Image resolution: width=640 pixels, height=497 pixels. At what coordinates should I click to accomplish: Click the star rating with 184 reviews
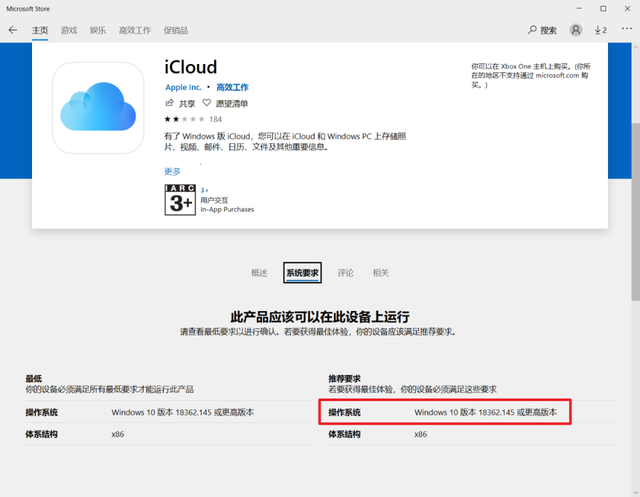pos(193,119)
